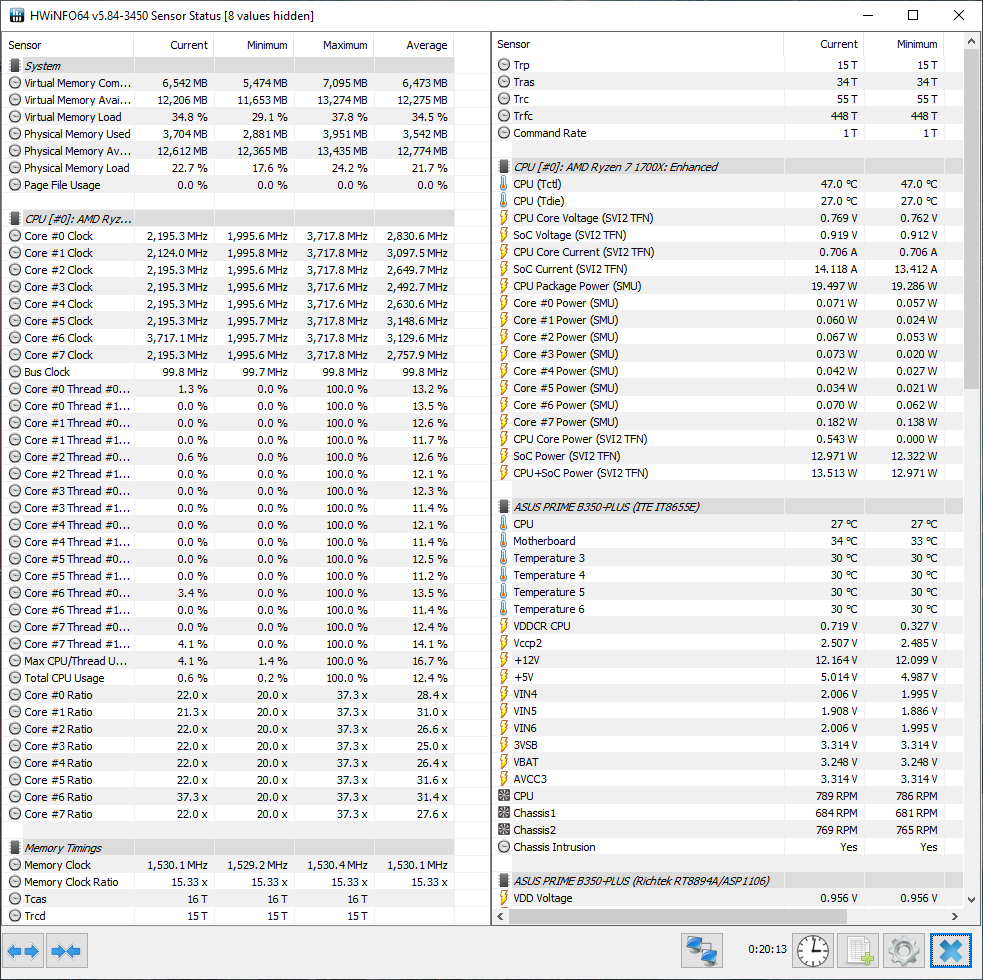Viewport: 983px width, 980px height.
Task: Maximize the HWiNFO64 Sensor Status window
Action: (913, 15)
